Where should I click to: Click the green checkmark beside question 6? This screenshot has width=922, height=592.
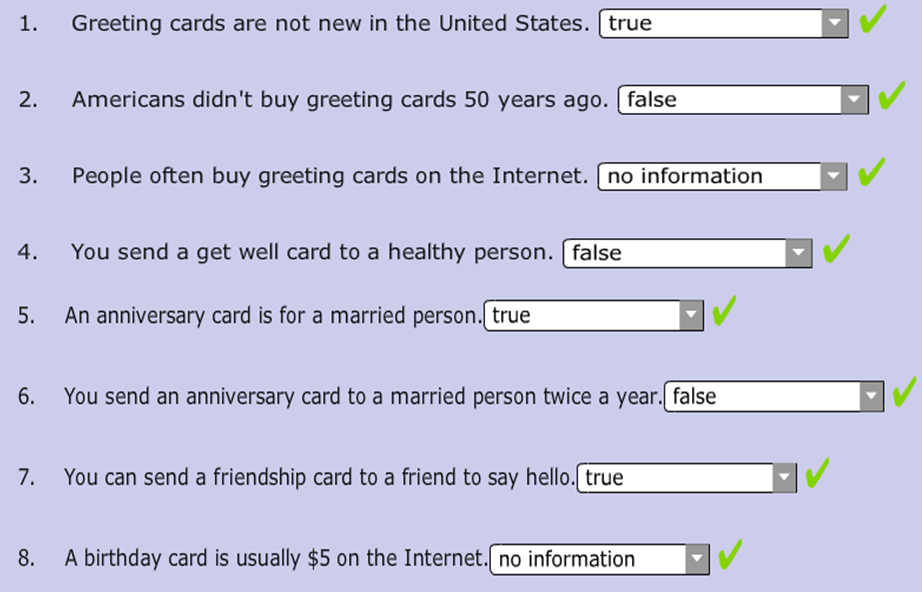point(904,393)
